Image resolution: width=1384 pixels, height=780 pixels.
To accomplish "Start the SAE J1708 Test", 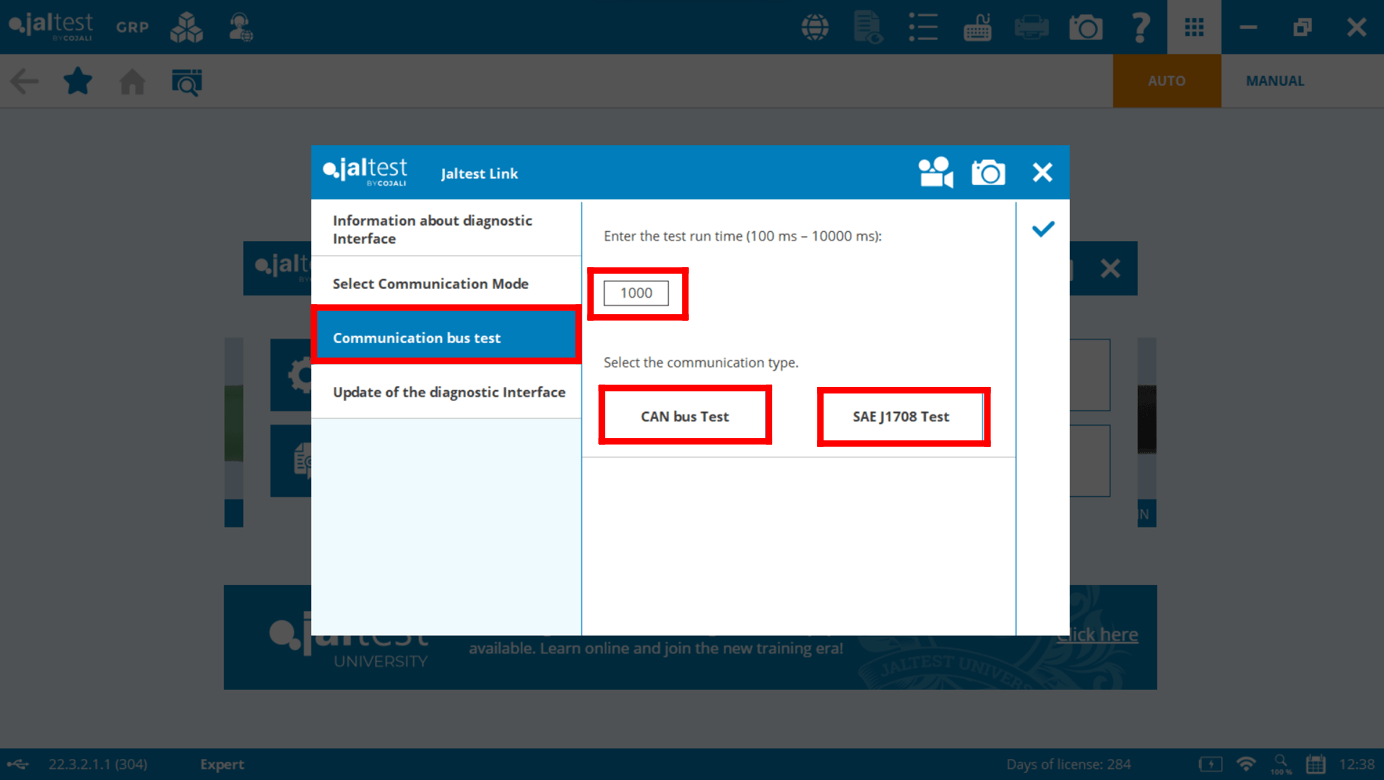I will [x=901, y=416].
